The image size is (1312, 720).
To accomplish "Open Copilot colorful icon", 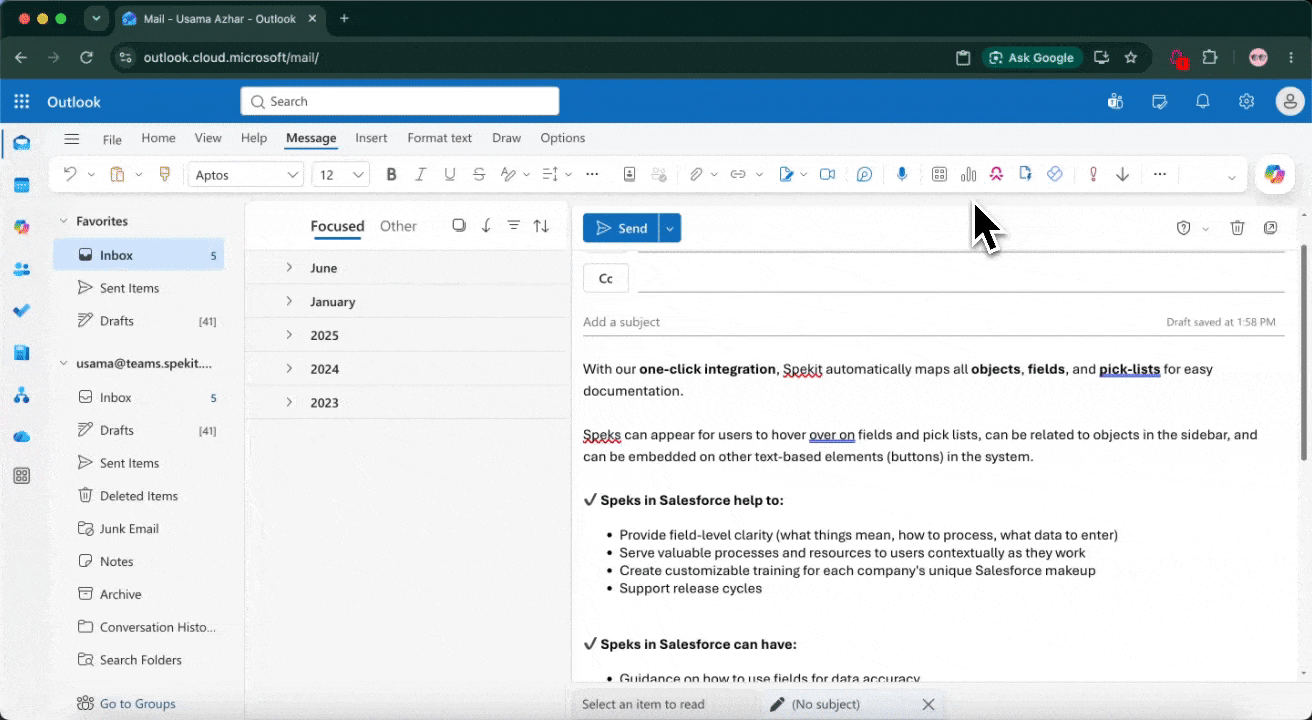I will (x=1274, y=174).
